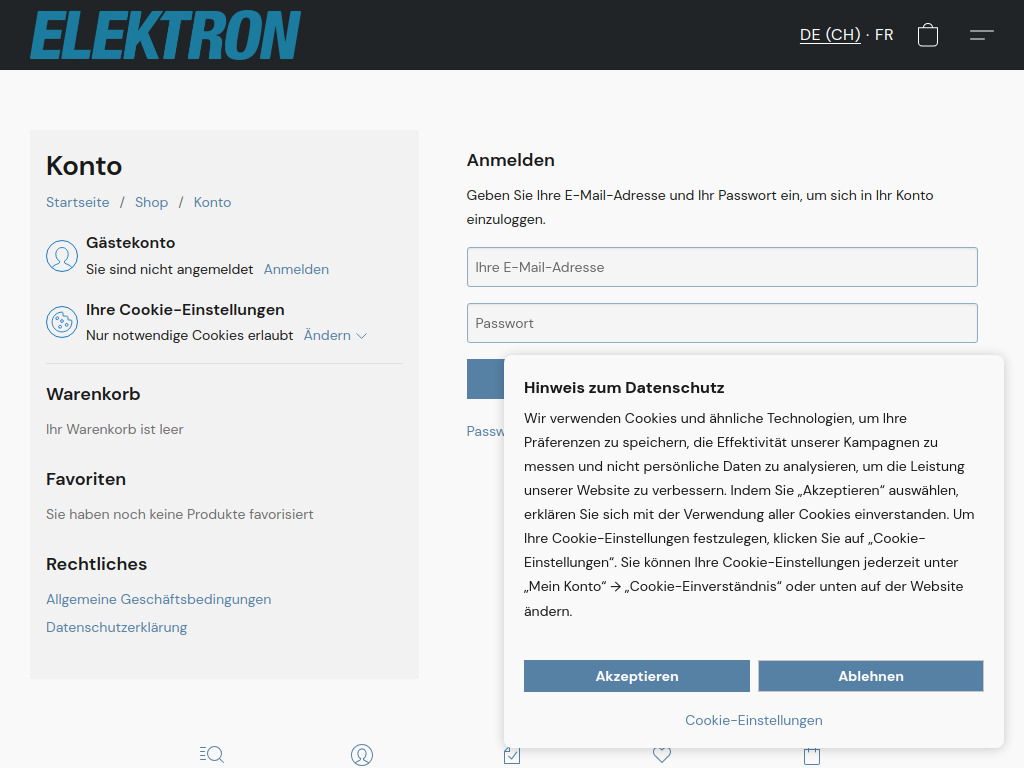This screenshot has width=1024, height=768.
Task: Click the cookie icon next to Cookie-Einstellungen
Action: [62, 322]
